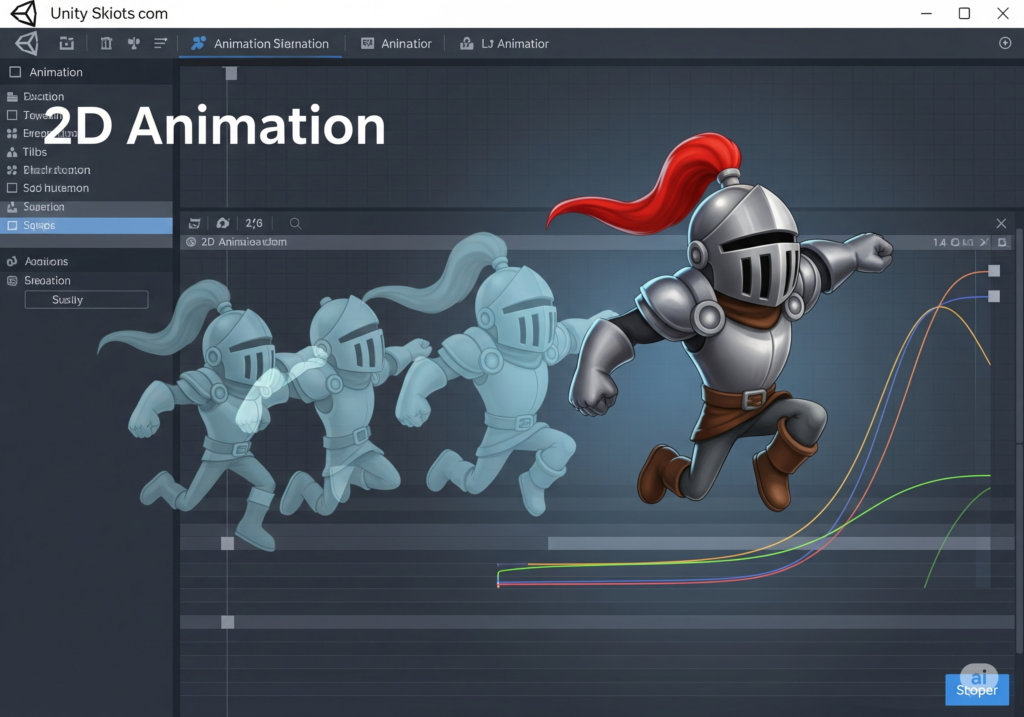Click the Additions circular icon in the sidebar
Image resolution: width=1024 pixels, height=717 pixels.
pyautogui.click(x=12, y=261)
